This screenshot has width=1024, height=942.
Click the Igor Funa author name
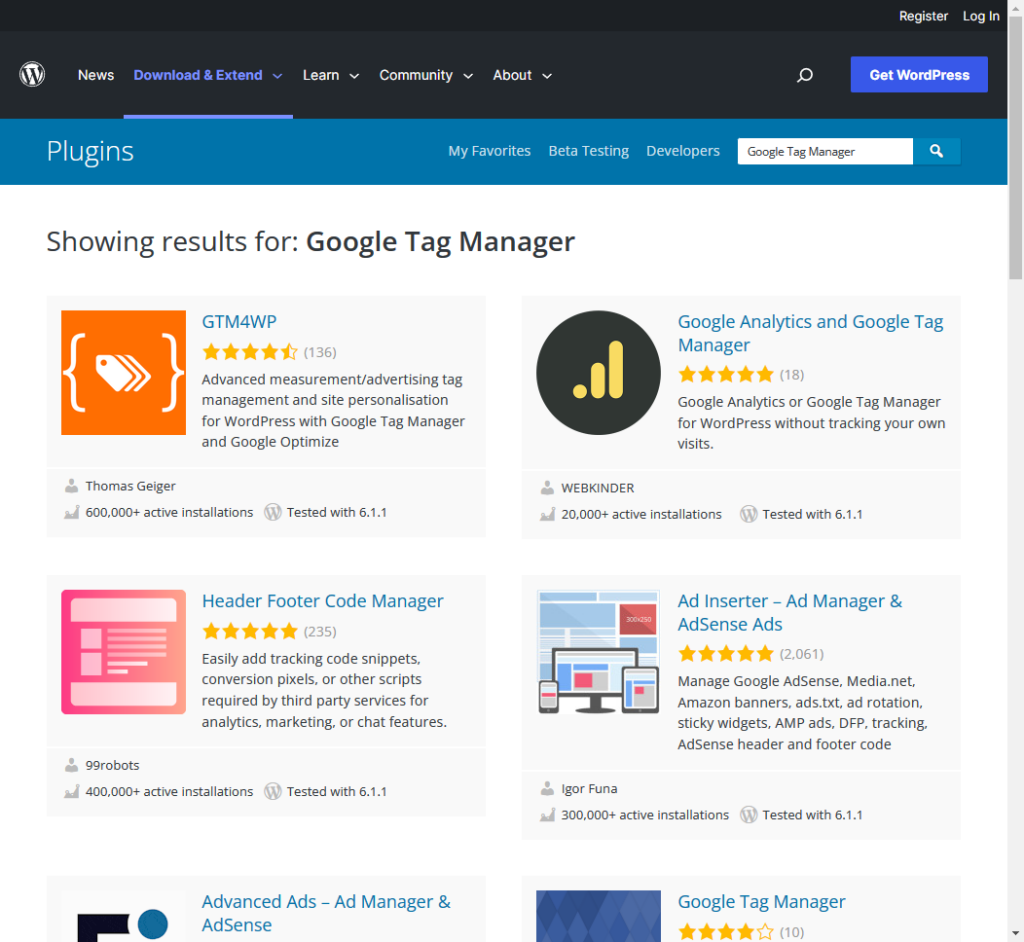coord(589,788)
